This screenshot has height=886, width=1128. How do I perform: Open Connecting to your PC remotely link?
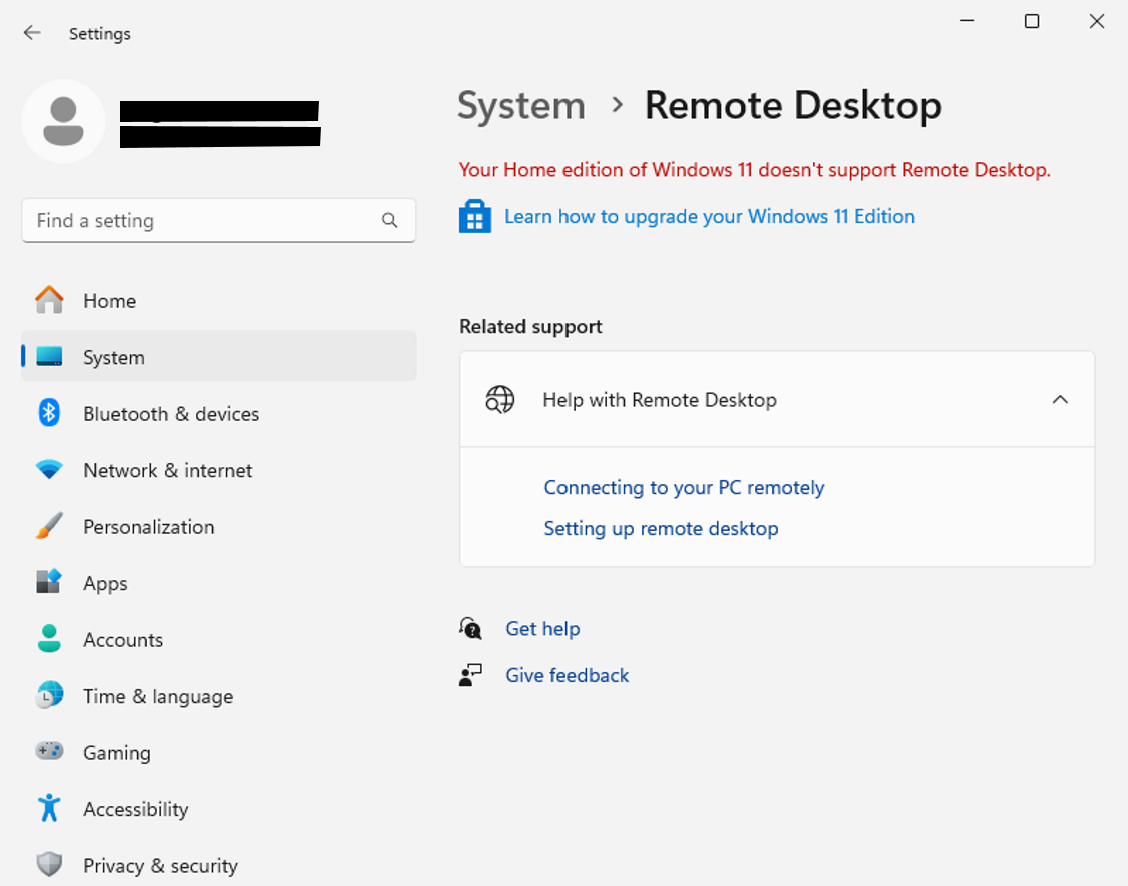[683, 488]
